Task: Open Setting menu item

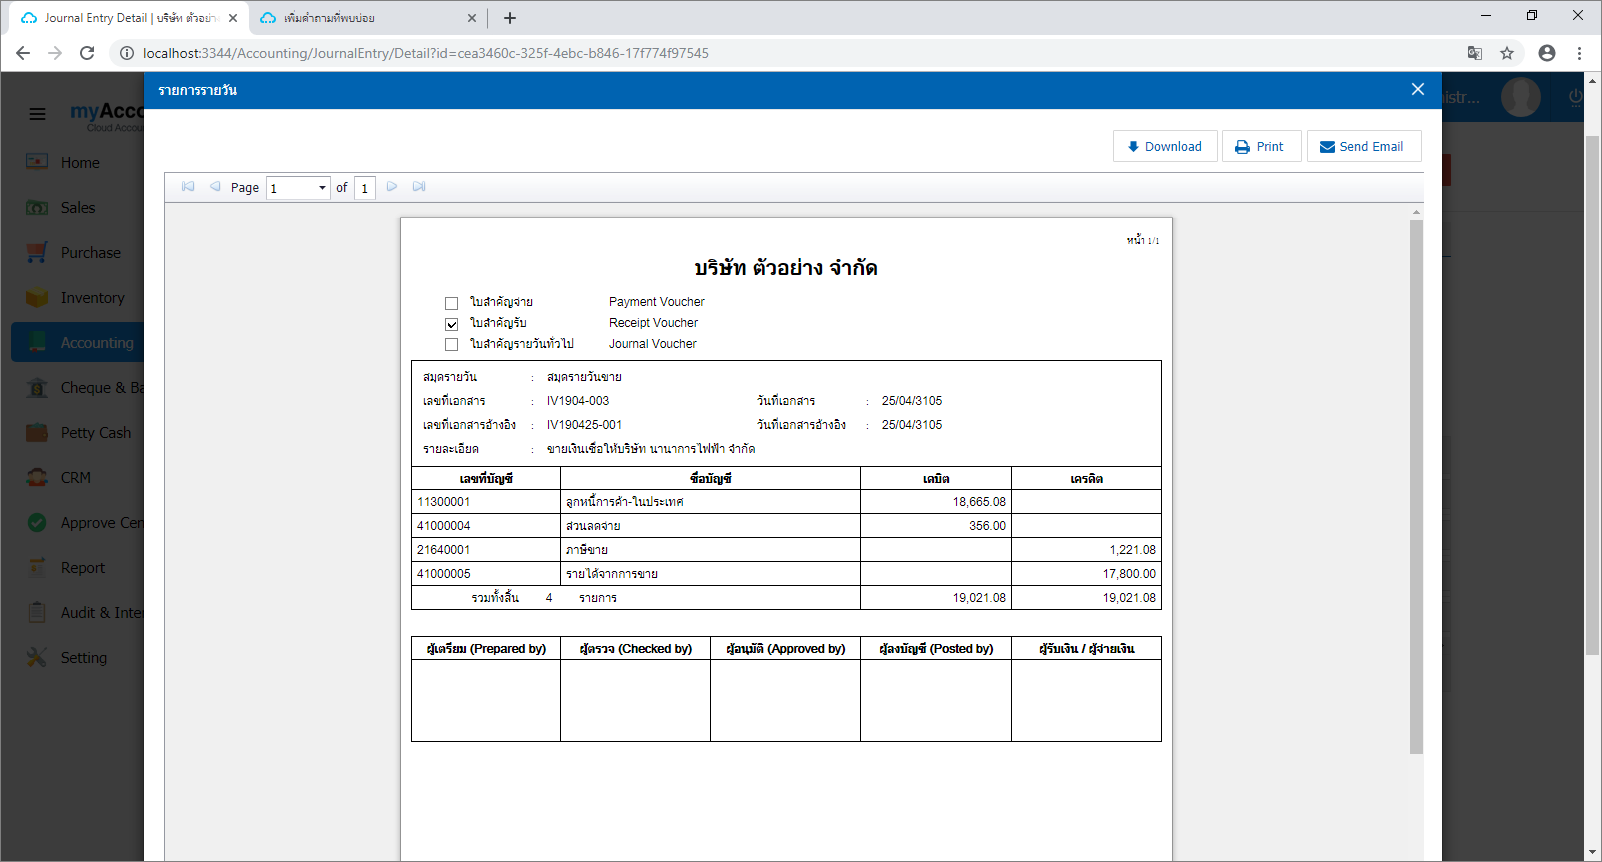Action: (x=84, y=658)
